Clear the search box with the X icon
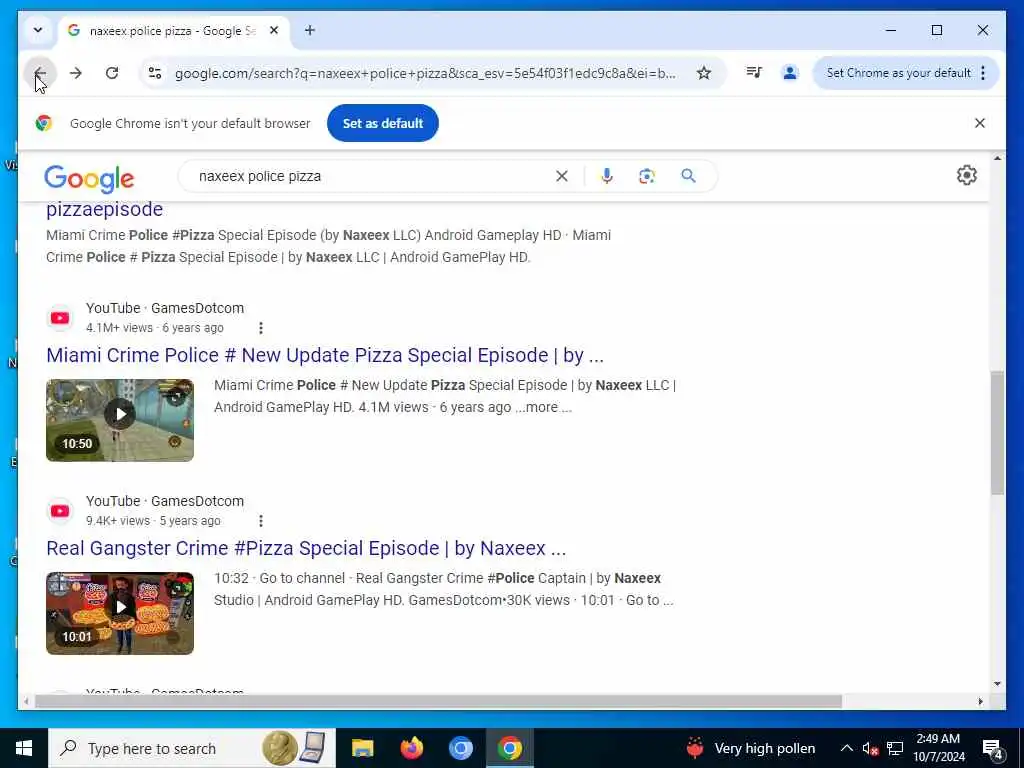This screenshot has height=768, width=1024. (x=562, y=176)
